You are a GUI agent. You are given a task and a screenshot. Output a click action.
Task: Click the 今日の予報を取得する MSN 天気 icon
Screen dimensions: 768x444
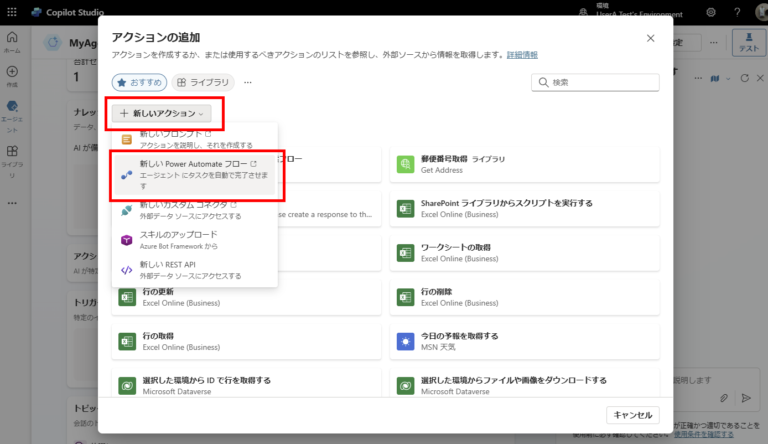406,341
